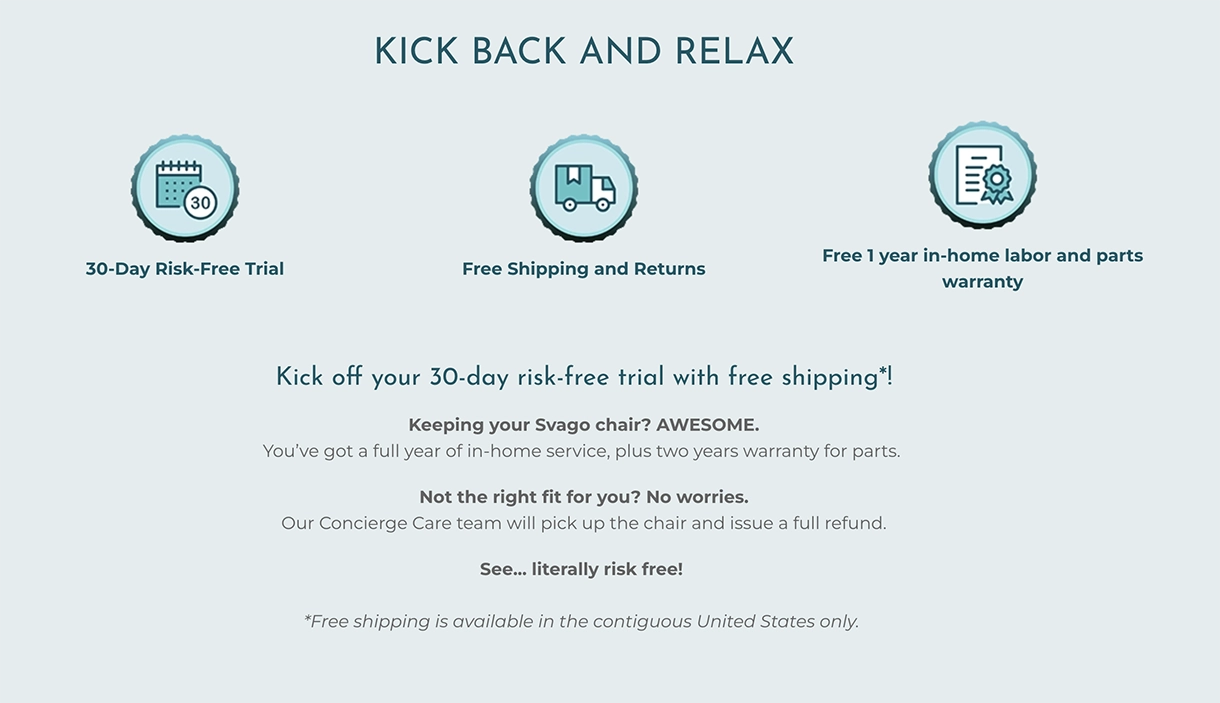Screen dimensions: 1220x703
Task: Click the "See... literally risk free!" line
Action: [581, 569]
